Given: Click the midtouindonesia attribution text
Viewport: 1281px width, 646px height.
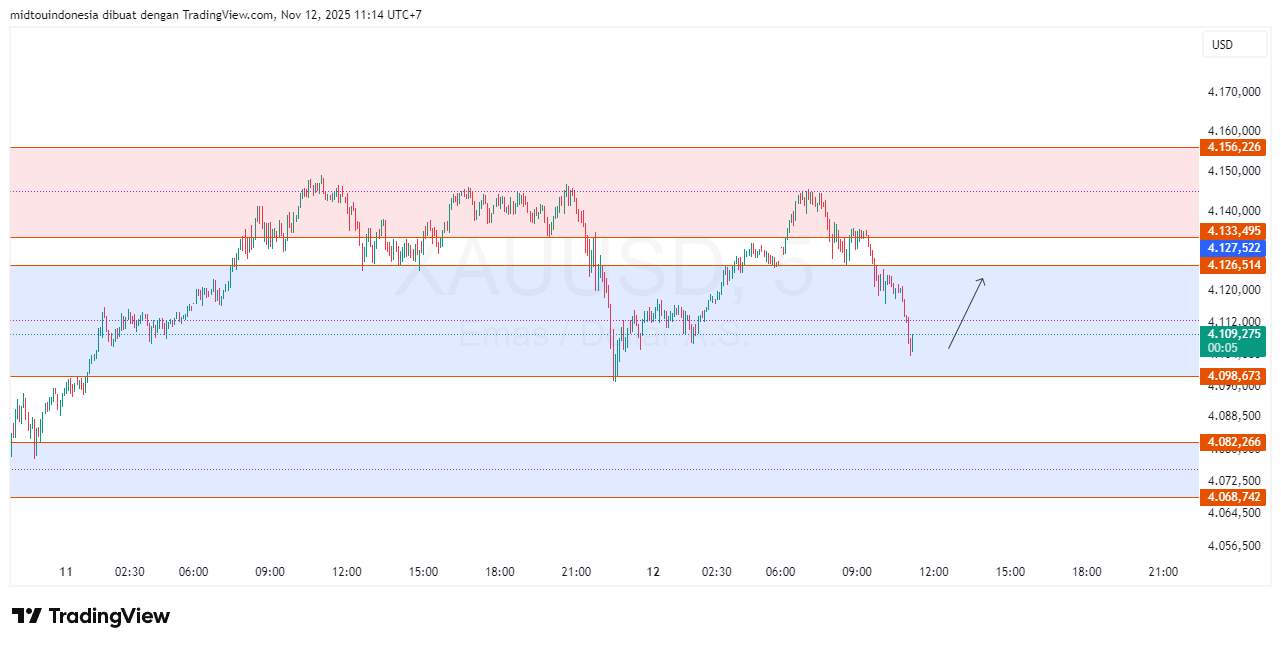Looking at the screenshot, I should coord(54,14).
